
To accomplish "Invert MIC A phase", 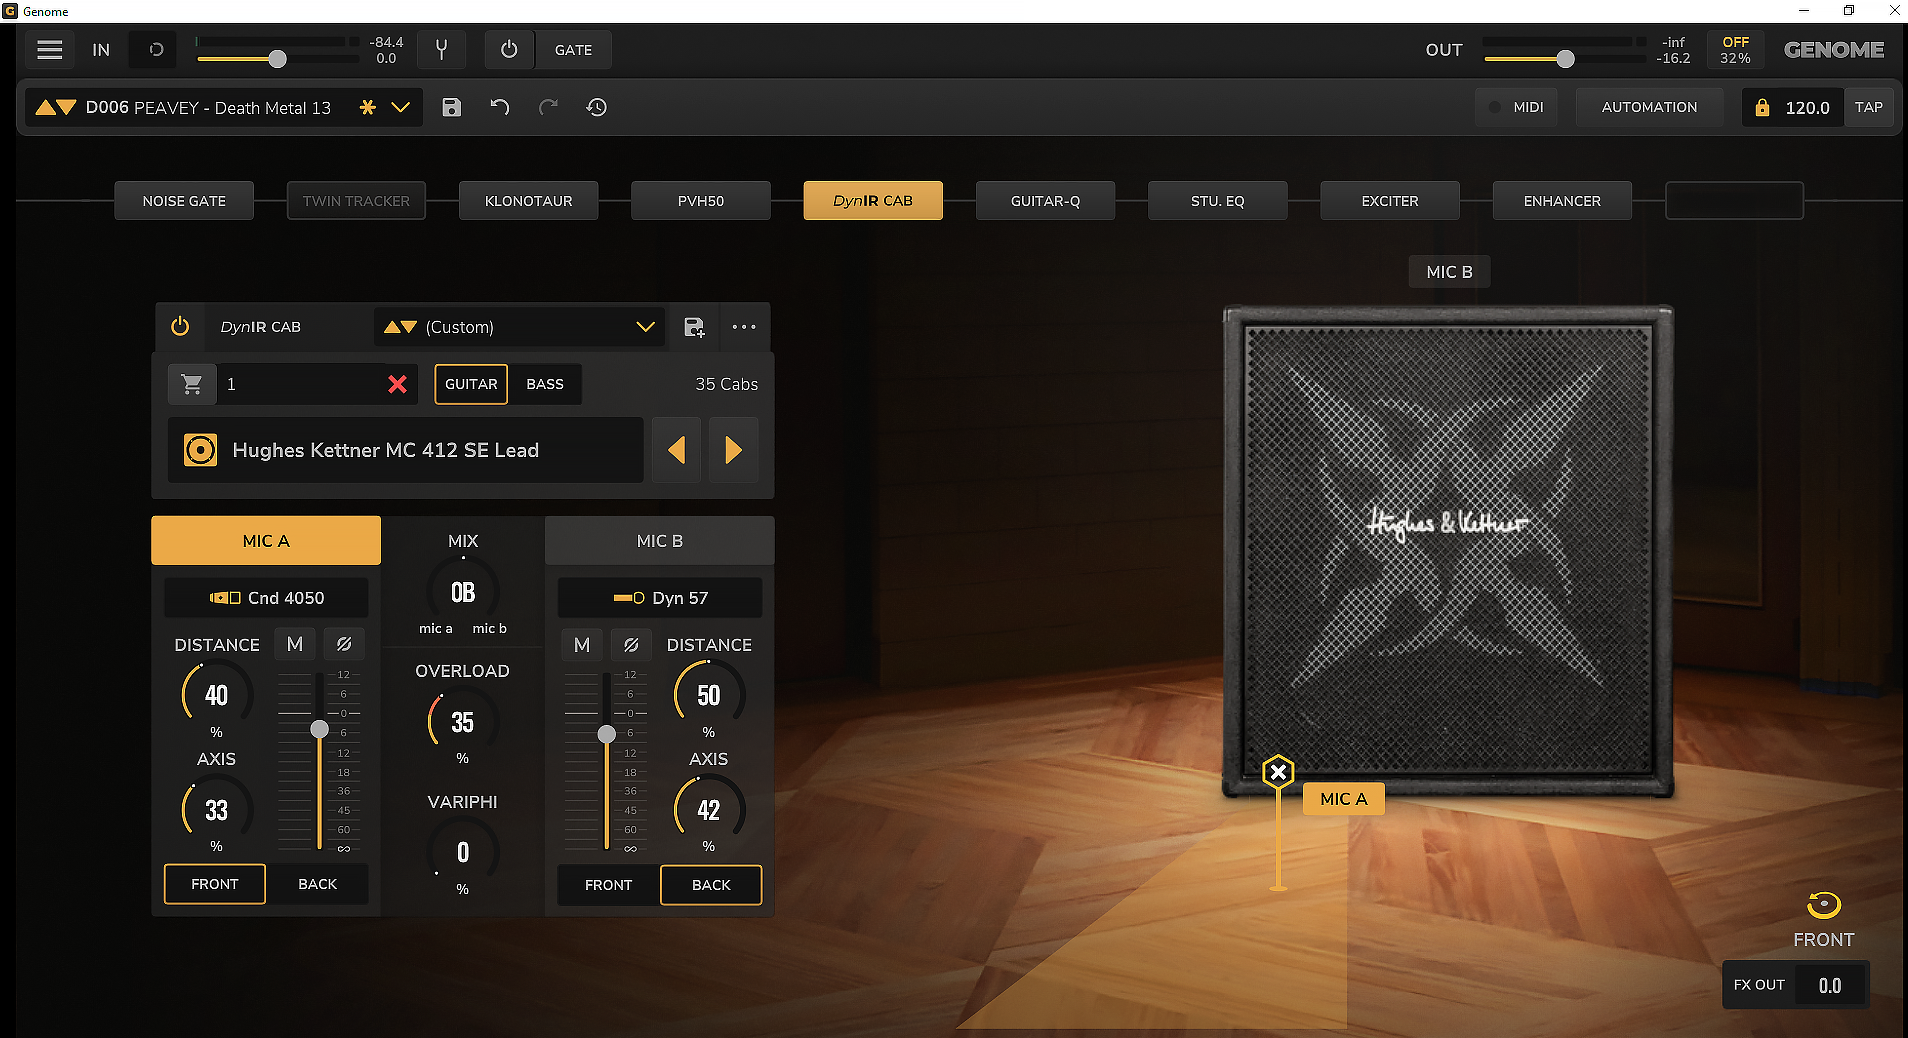I will [x=344, y=644].
